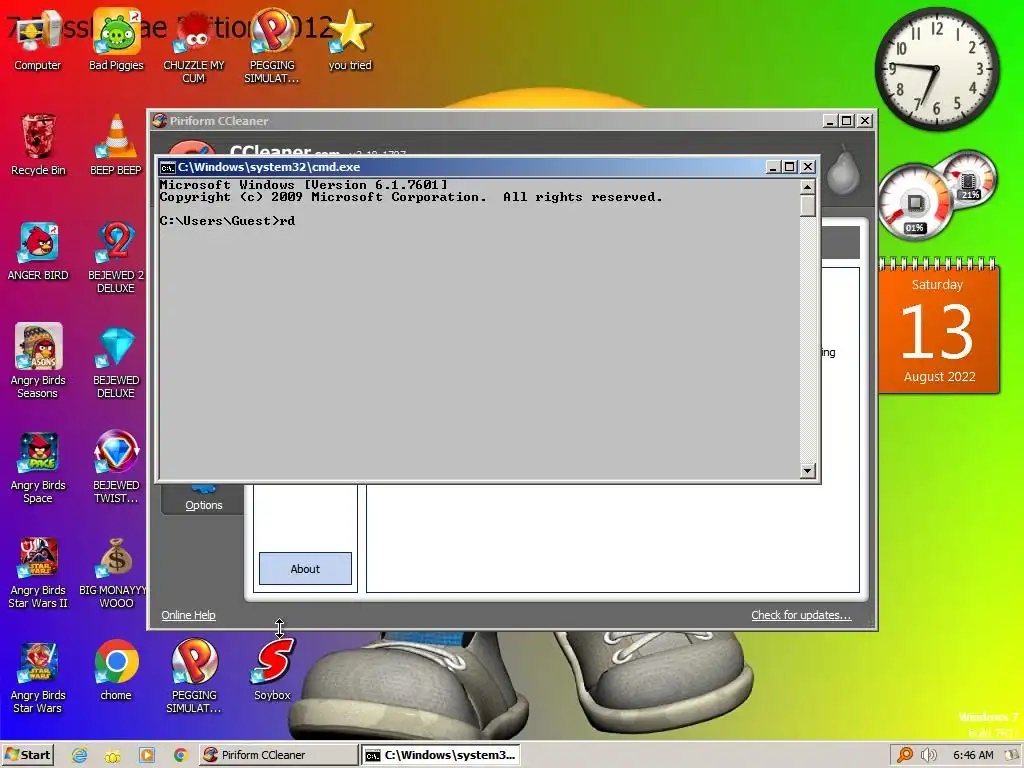Click the About button in CCleaner

tap(305, 569)
